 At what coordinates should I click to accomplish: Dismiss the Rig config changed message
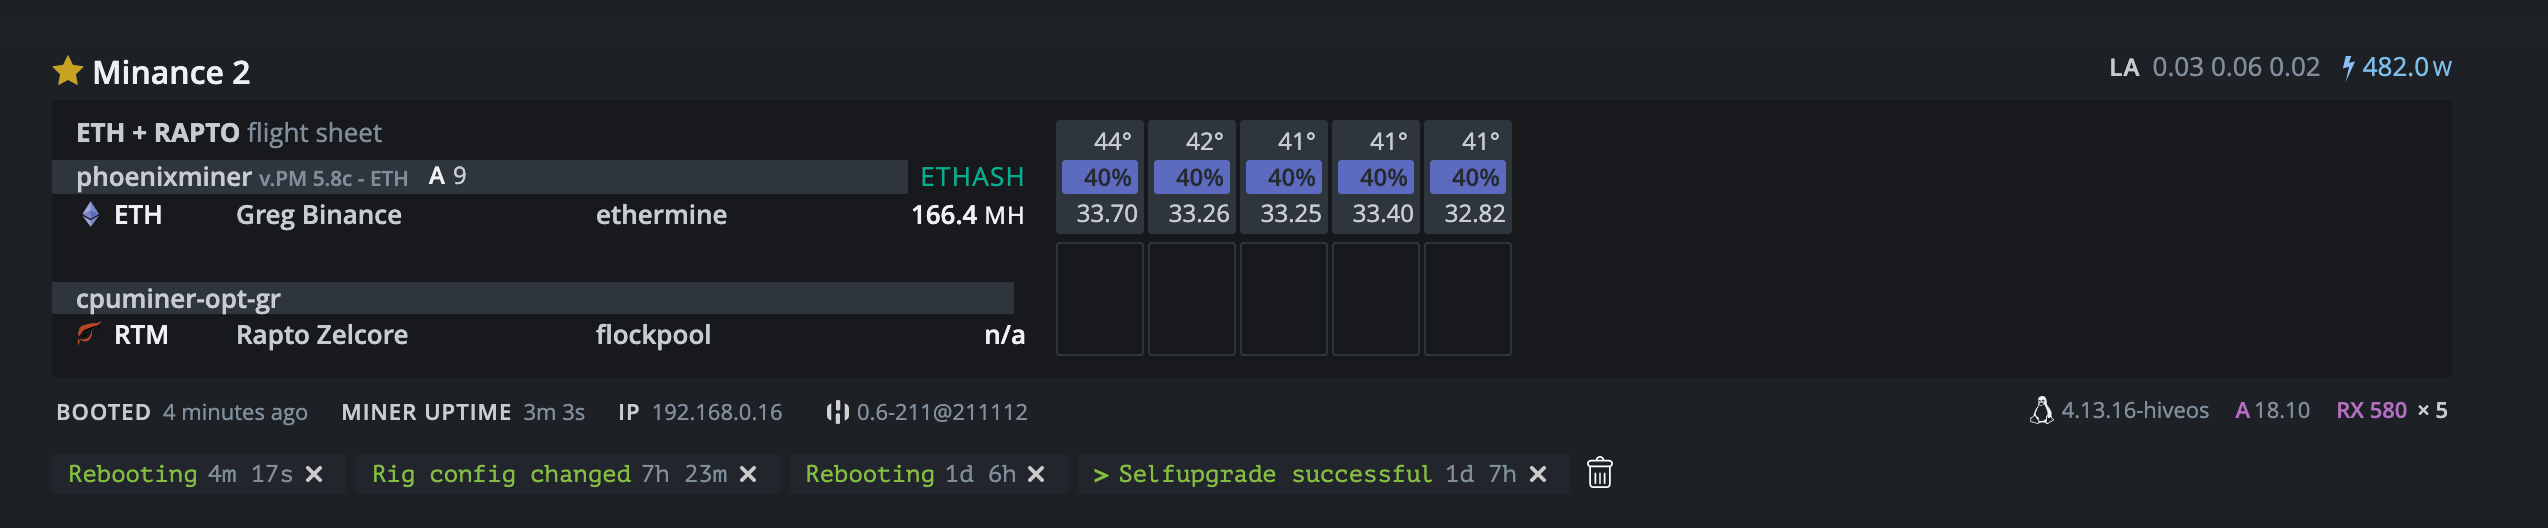[x=748, y=474]
